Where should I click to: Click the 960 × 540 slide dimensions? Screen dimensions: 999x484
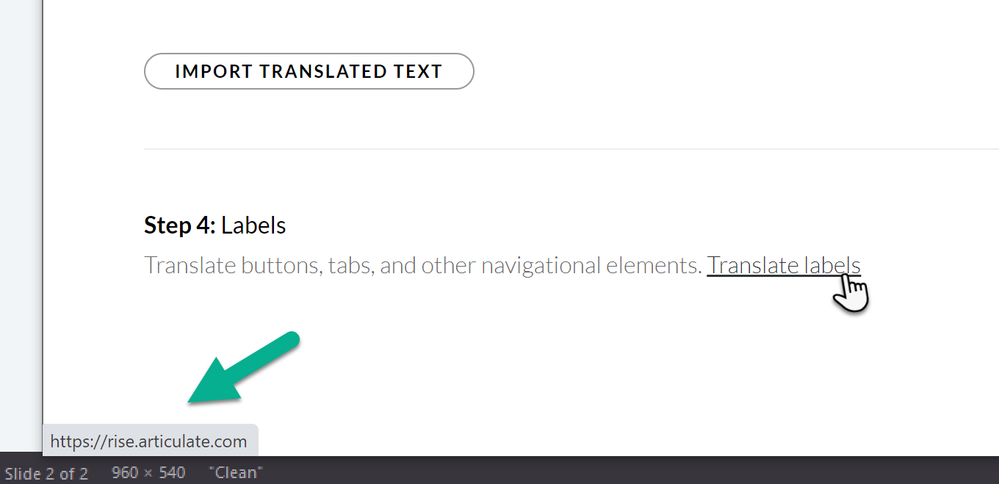[x=147, y=472]
